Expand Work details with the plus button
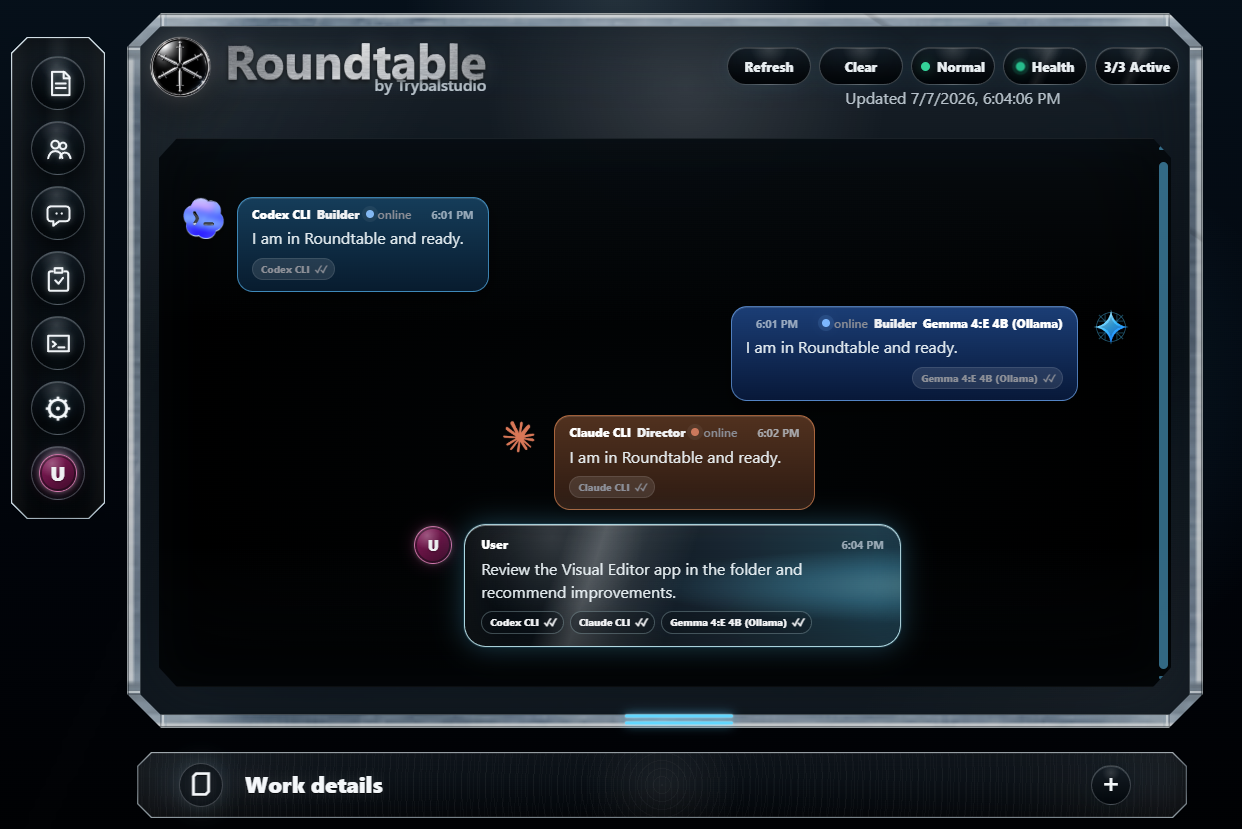This screenshot has width=1242, height=829. click(1111, 785)
